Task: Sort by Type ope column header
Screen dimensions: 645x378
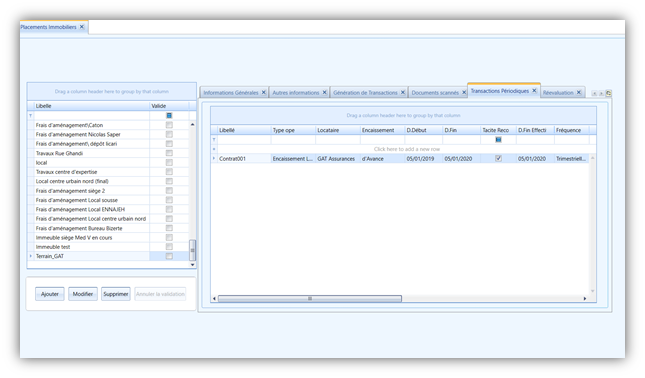Action: pyautogui.click(x=293, y=130)
